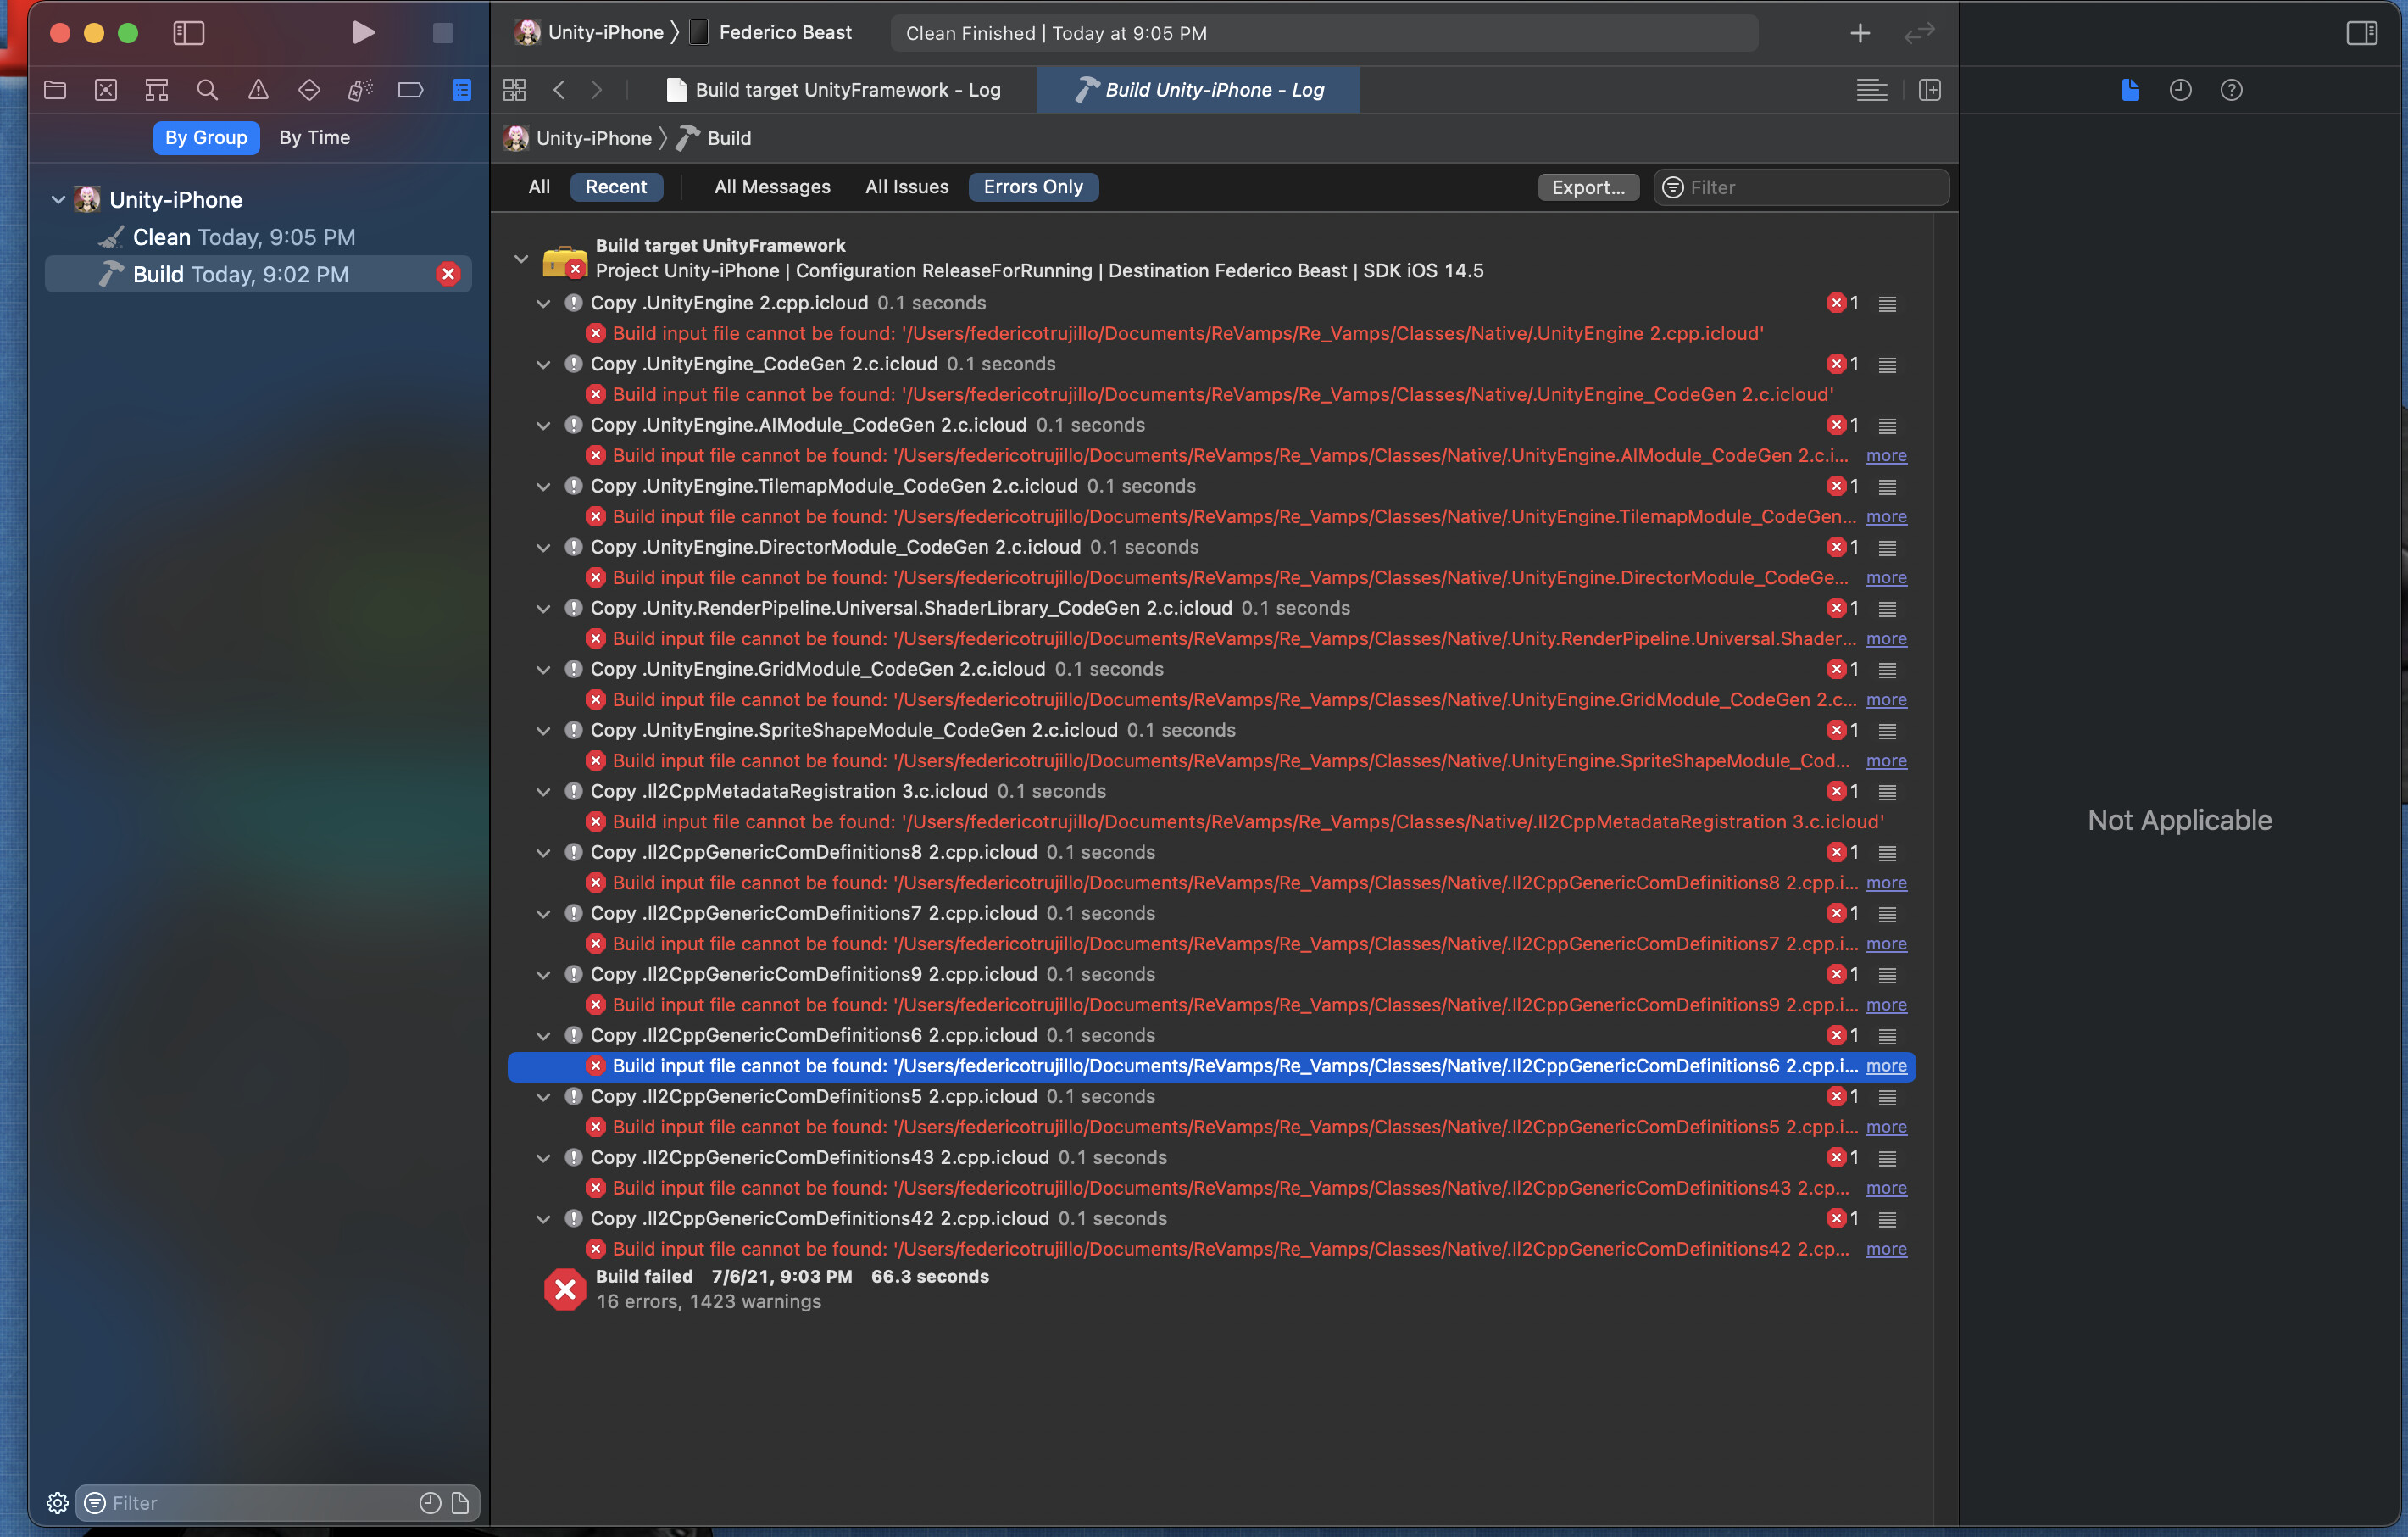Open the Project navigator folder icon
2408x1537 pixels.
55,89
